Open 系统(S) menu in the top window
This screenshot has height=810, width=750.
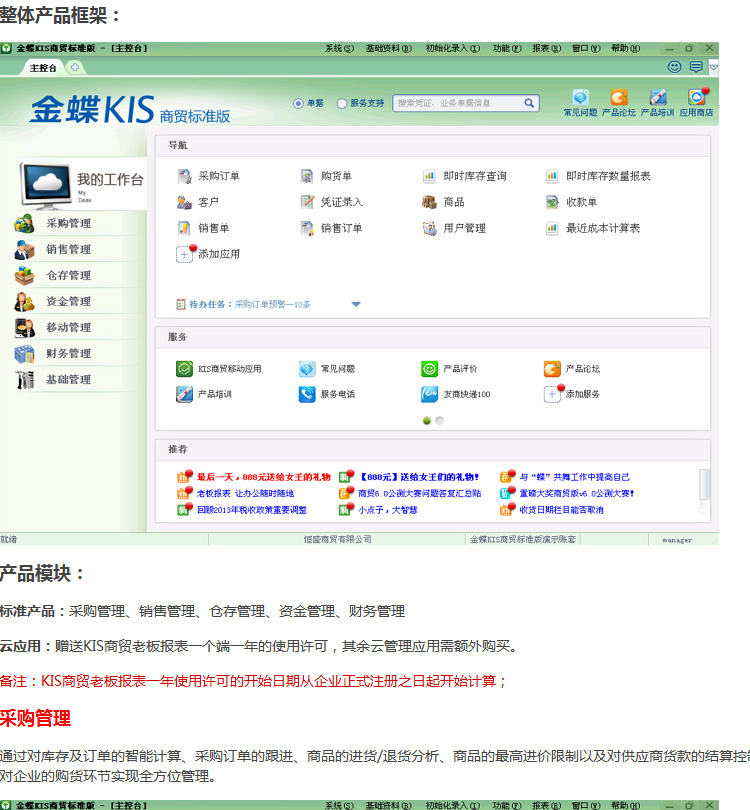339,48
